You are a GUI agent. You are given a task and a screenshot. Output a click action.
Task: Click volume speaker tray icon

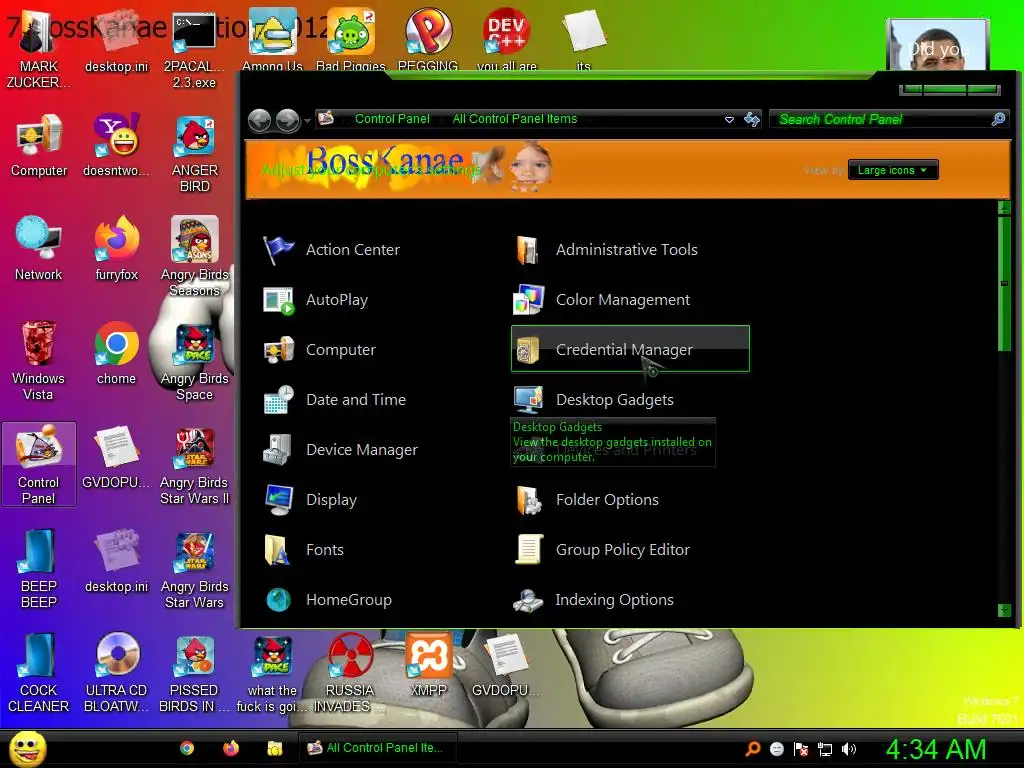848,749
